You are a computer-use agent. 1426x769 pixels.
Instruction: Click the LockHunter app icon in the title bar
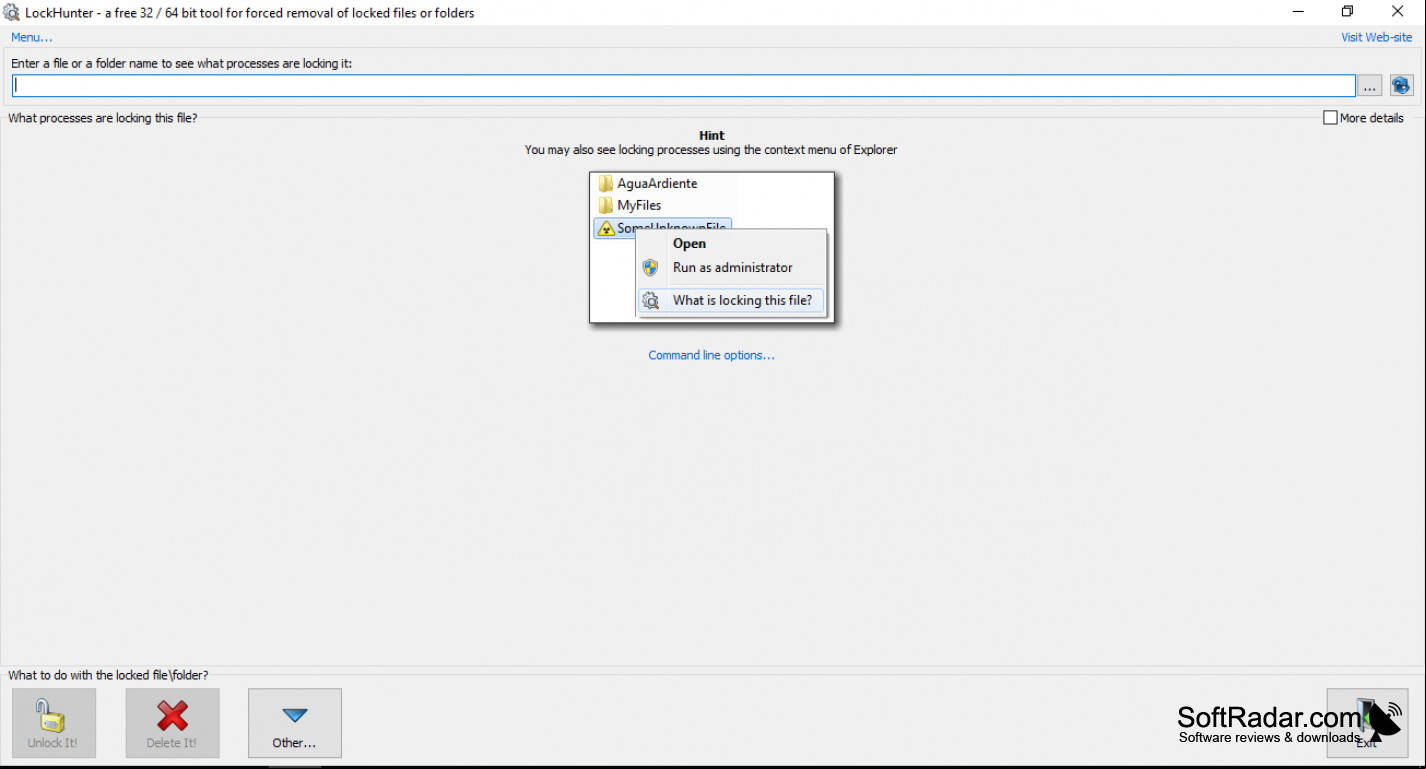point(12,13)
